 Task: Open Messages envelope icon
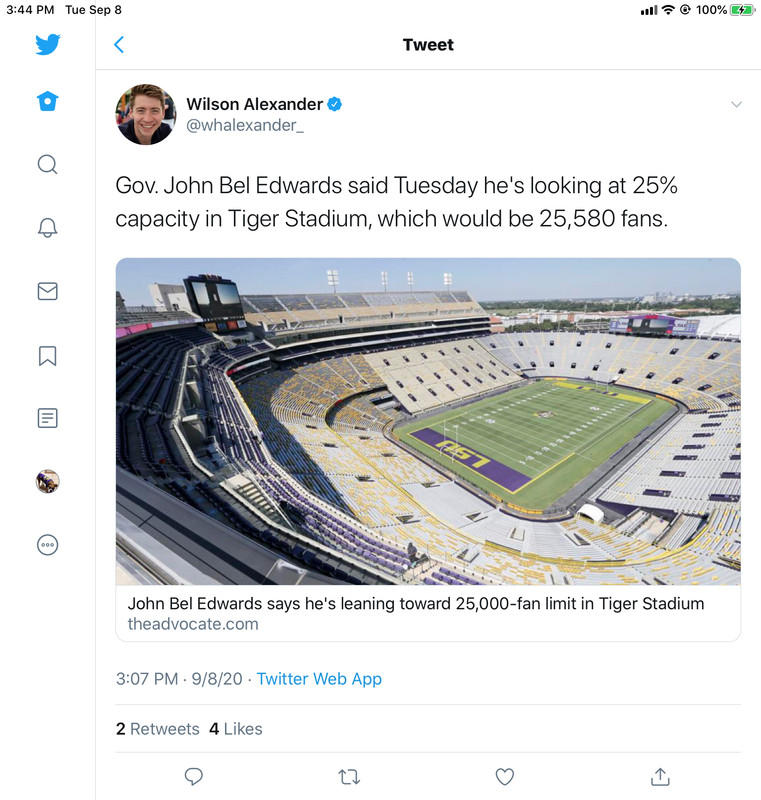pyautogui.click(x=47, y=291)
